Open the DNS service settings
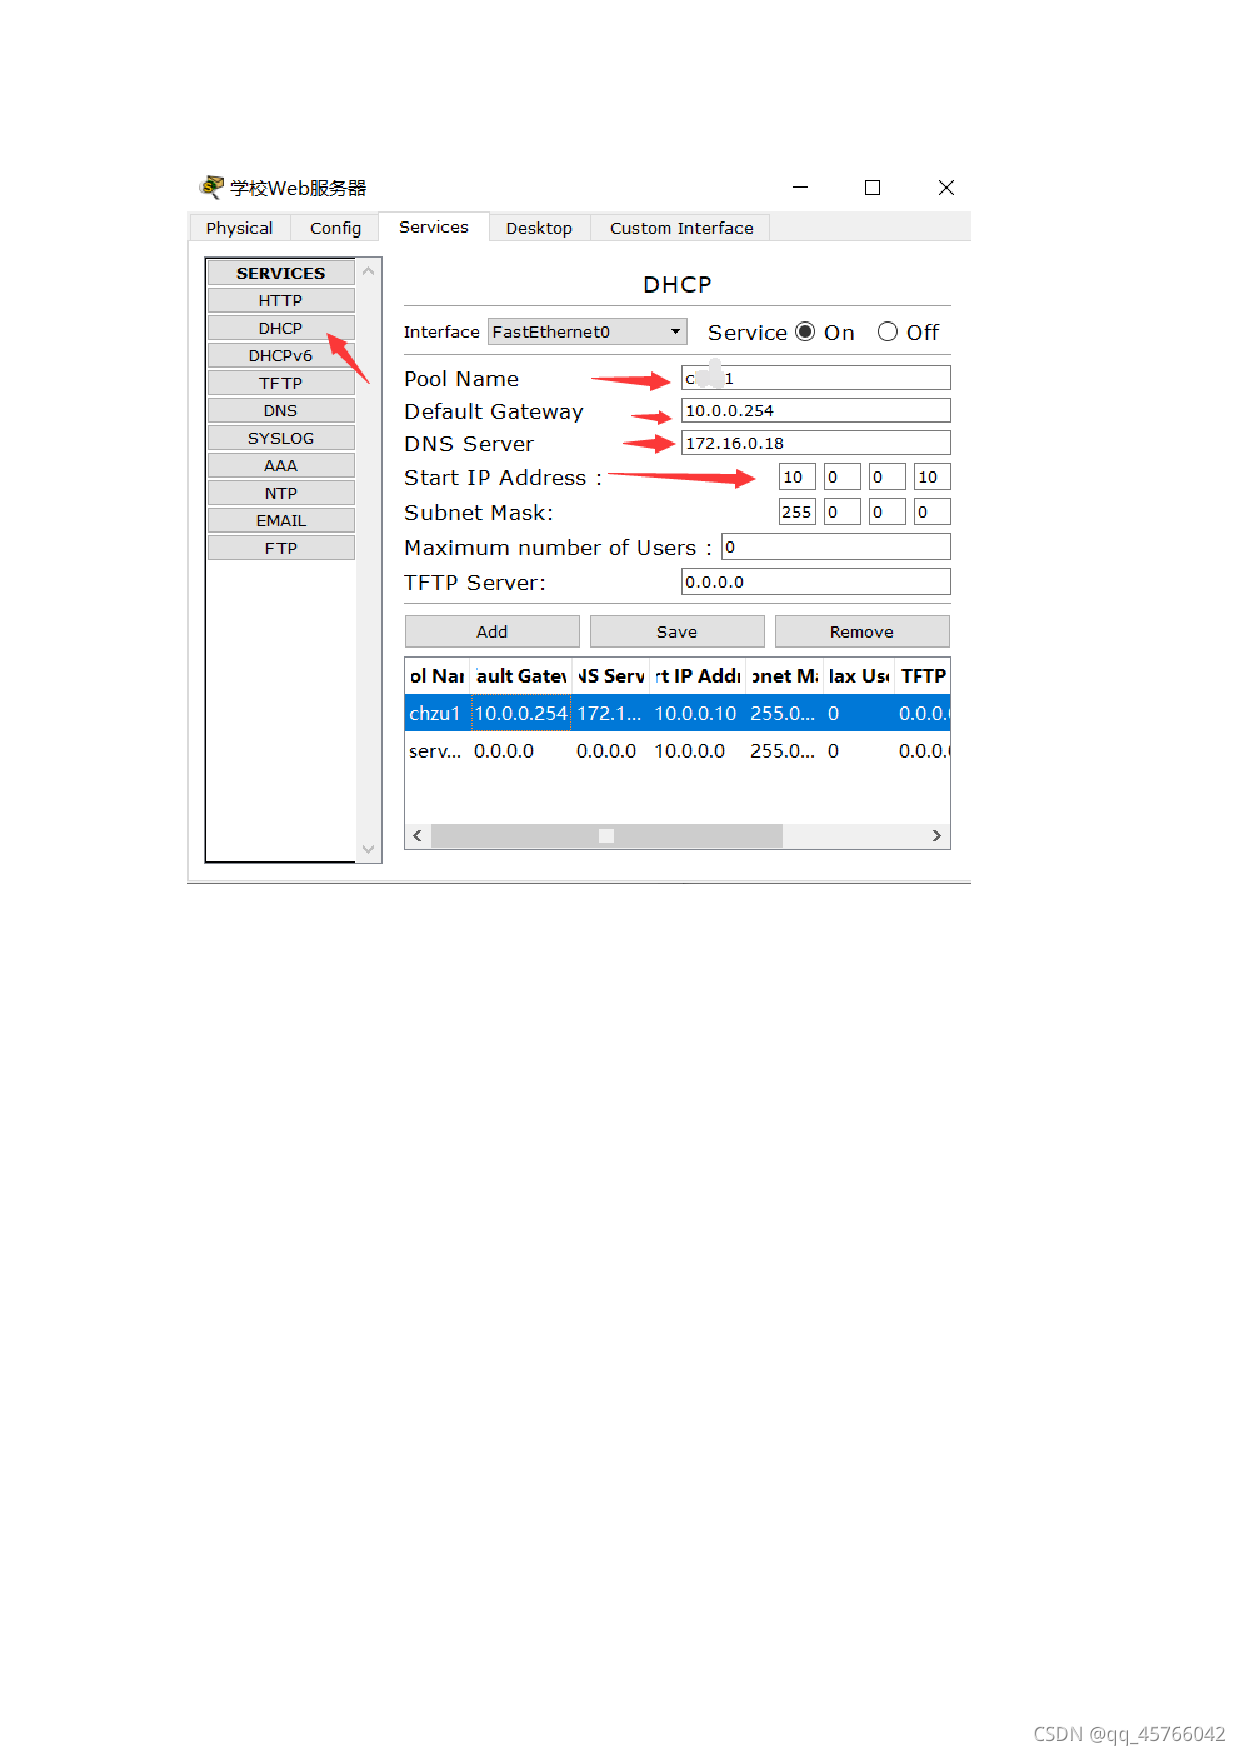The image size is (1240, 1755). click(x=281, y=410)
